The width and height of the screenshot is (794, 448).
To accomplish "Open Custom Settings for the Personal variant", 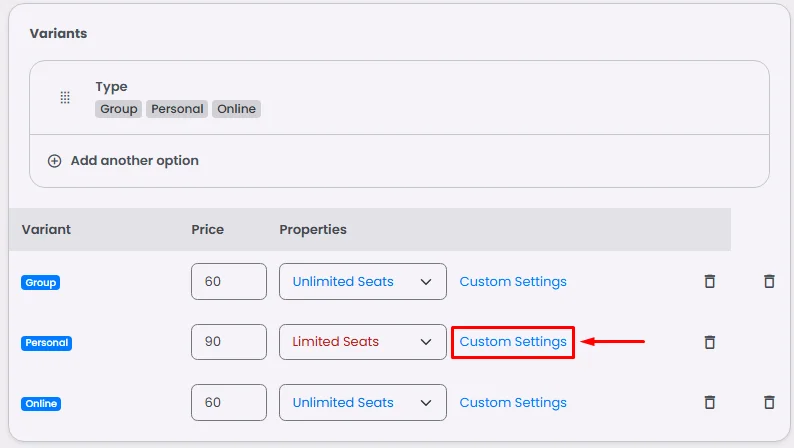I will coord(513,342).
